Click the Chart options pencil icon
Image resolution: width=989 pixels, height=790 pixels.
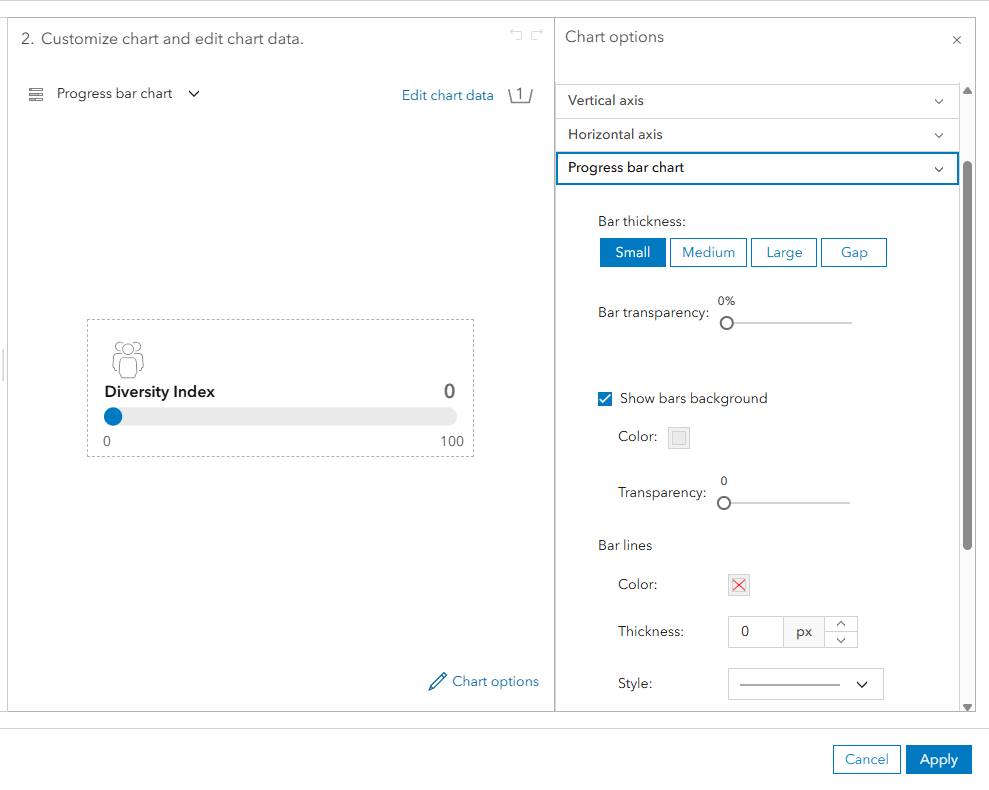click(437, 682)
